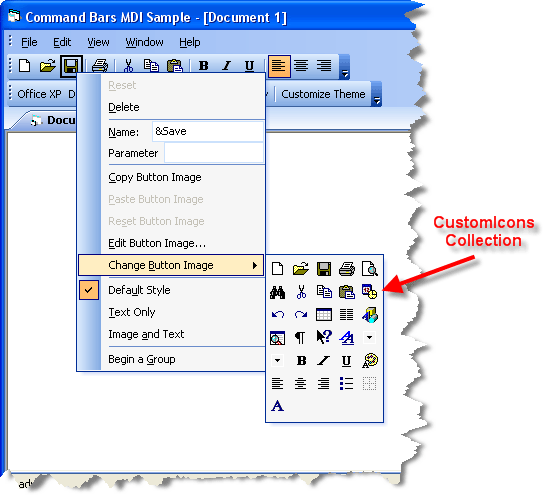
Task: Click the Copy icon in the toolbar
Action: pyautogui.click(x=151, y=65)
